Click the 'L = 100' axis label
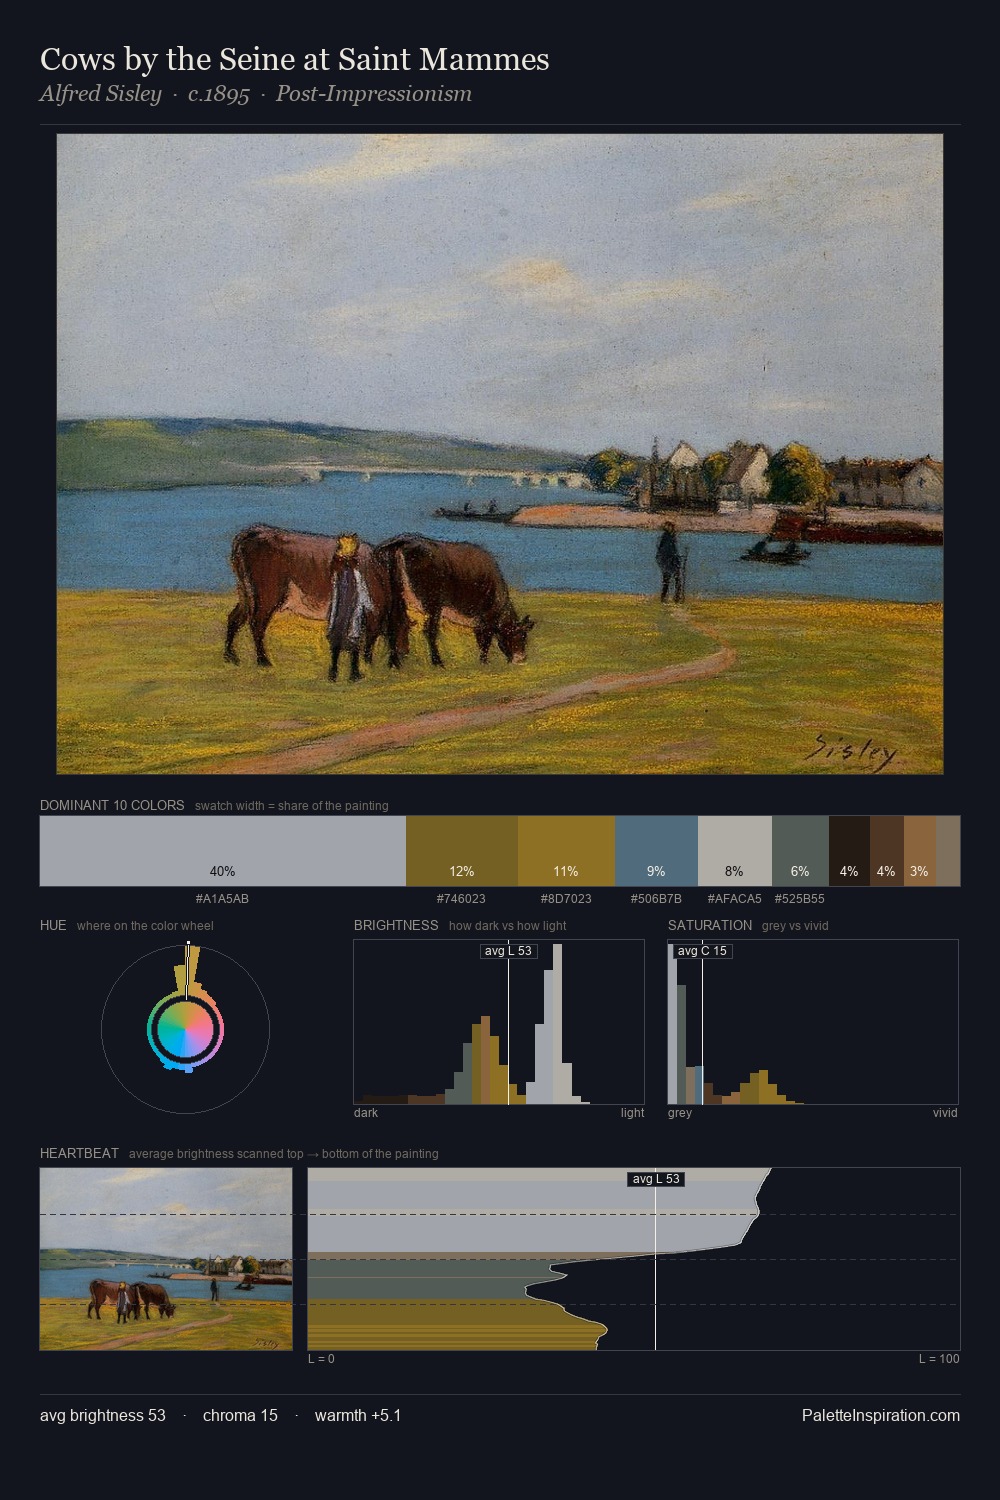This screenshot has width=1000, height=1500. tap(939, 1359)
